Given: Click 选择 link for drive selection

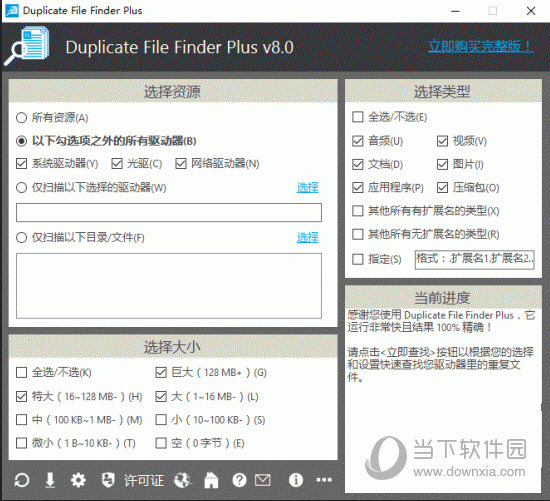Looking at the screenshot, I should [308, 187].
